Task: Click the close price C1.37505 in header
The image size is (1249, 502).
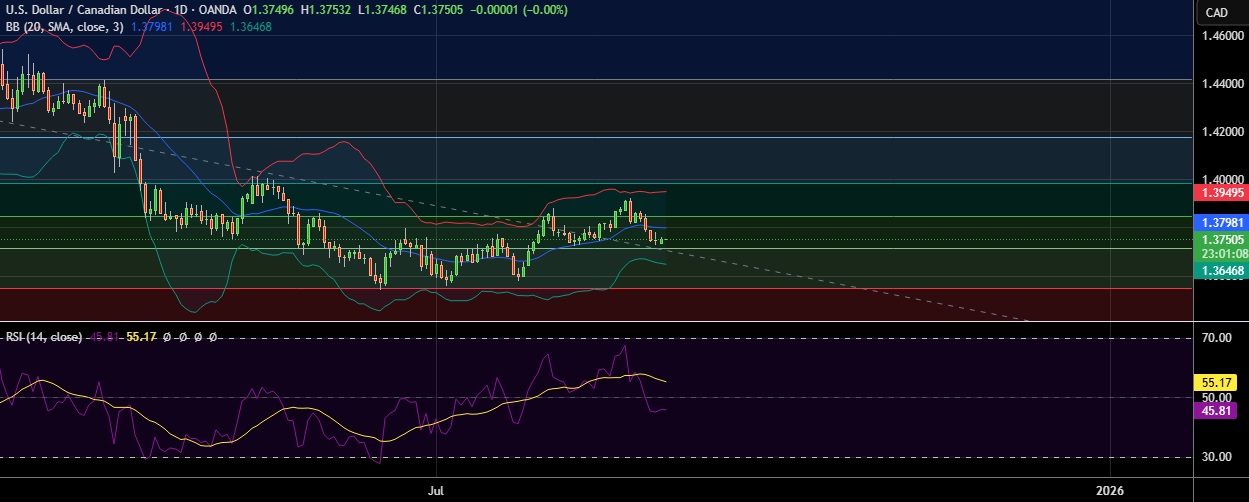Action: 440,10
